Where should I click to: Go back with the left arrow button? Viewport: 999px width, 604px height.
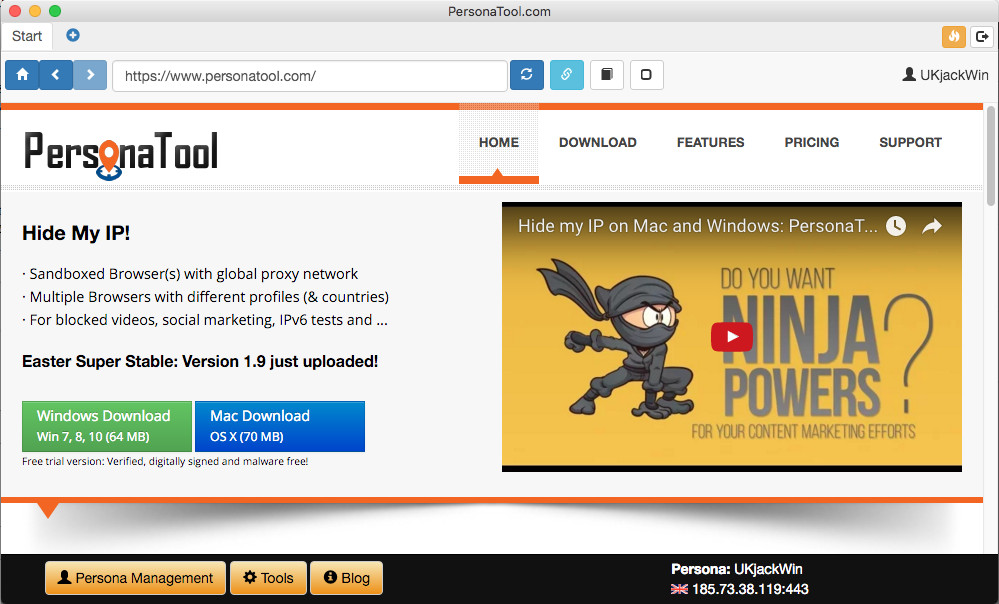click(56, 75)
